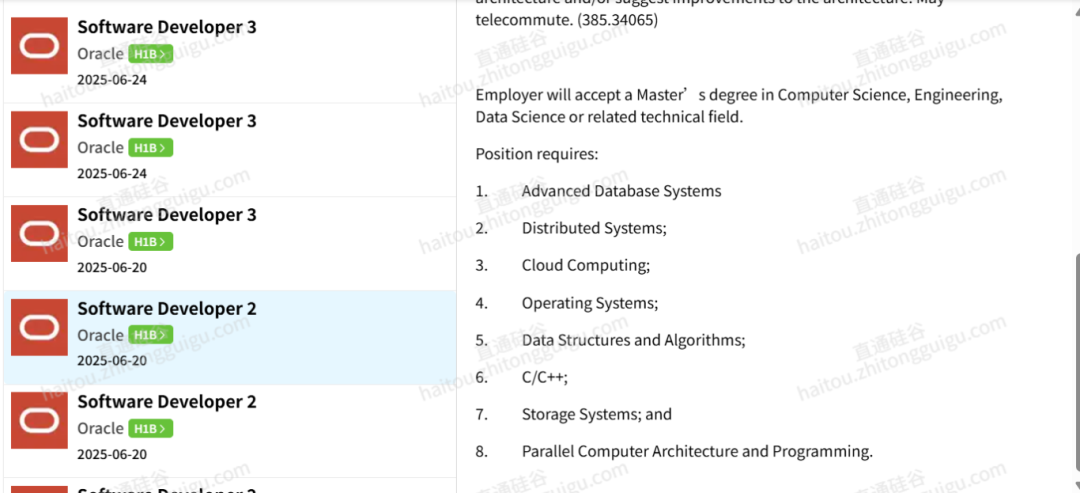The height and width of the screenshot is (493, 1080).
Task: Open H1B badge in the highlighted Software Developer 2 row
Action: coord(150,335)
